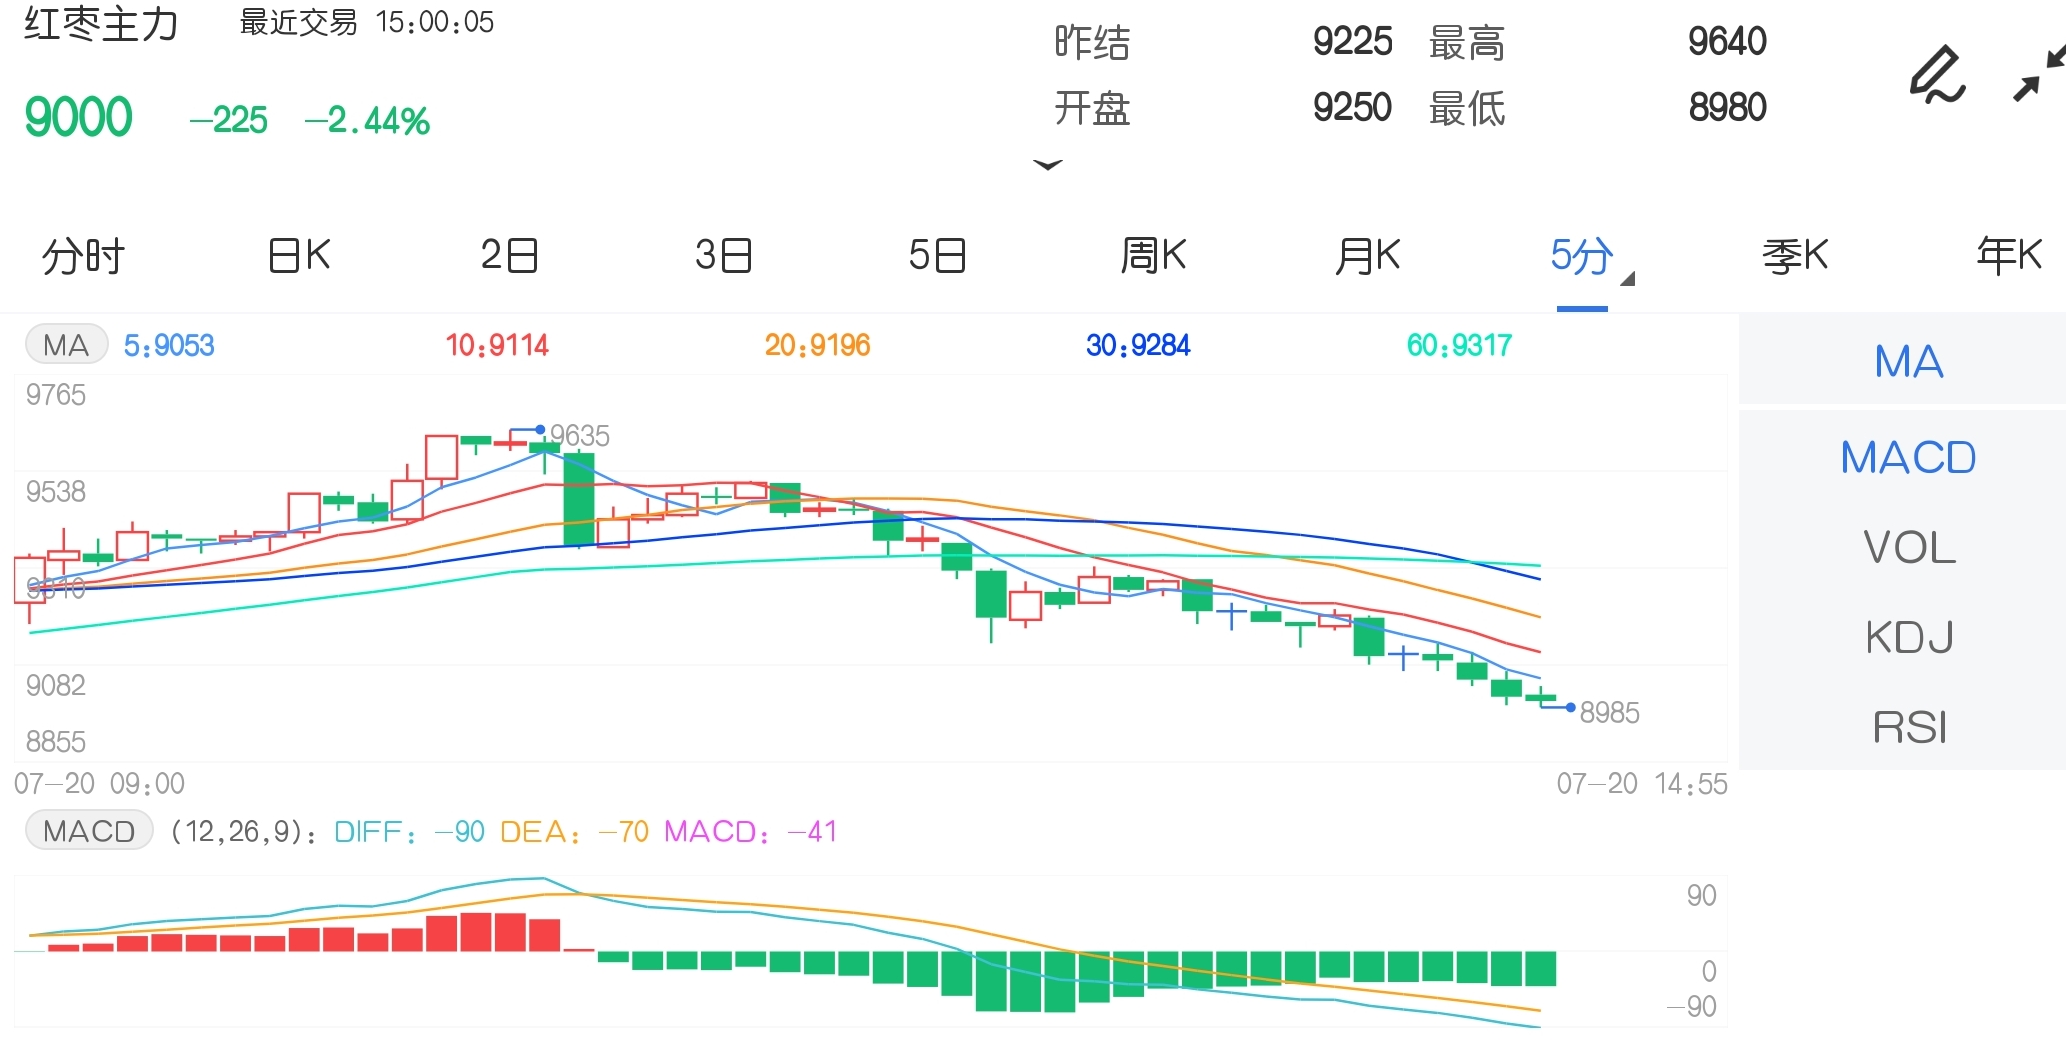Viewport: 2066px width, 1043px height.
Task: Click the end time 07-20 14:55 label
Action: [1641, 783]
